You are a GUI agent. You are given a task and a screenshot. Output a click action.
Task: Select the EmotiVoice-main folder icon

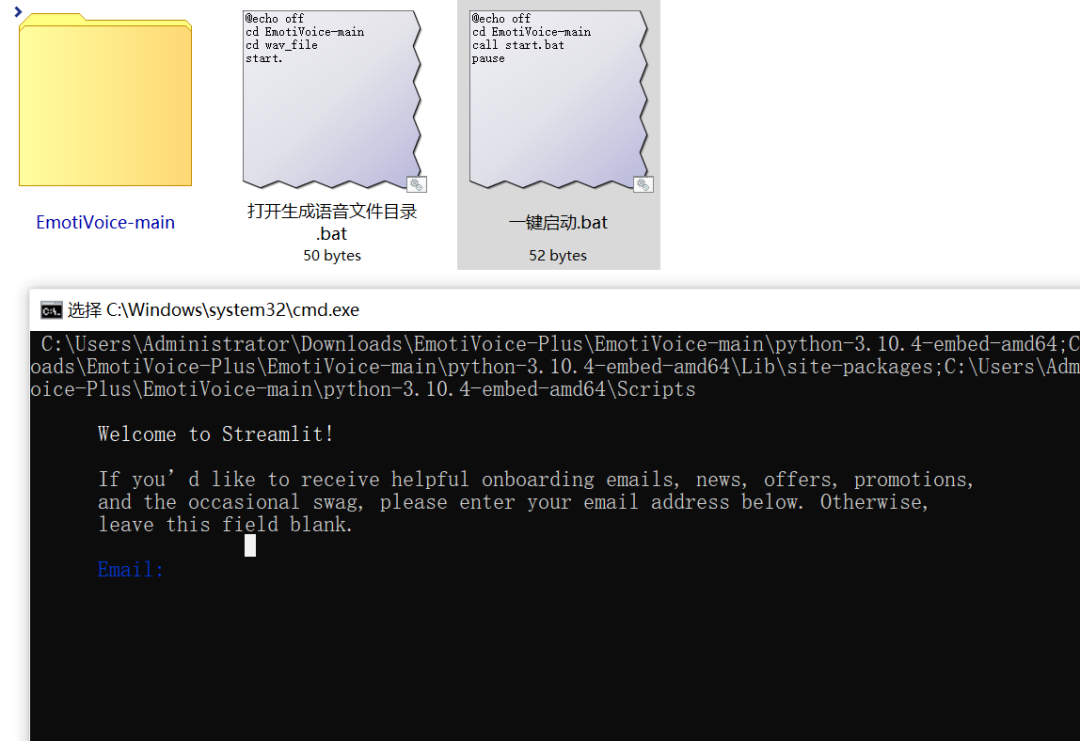pos(105,100)
